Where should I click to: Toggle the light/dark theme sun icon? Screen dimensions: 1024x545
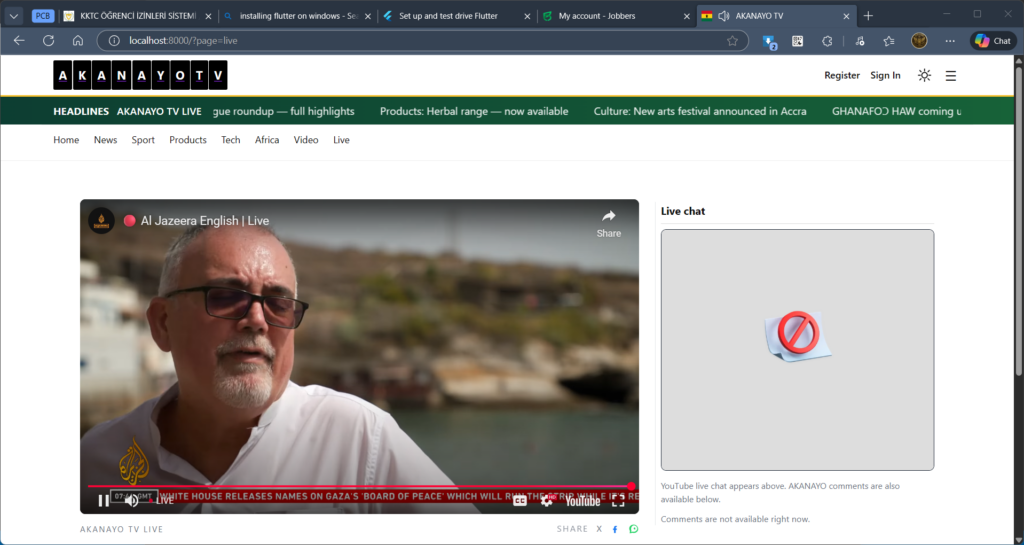[x=924, y=75]
